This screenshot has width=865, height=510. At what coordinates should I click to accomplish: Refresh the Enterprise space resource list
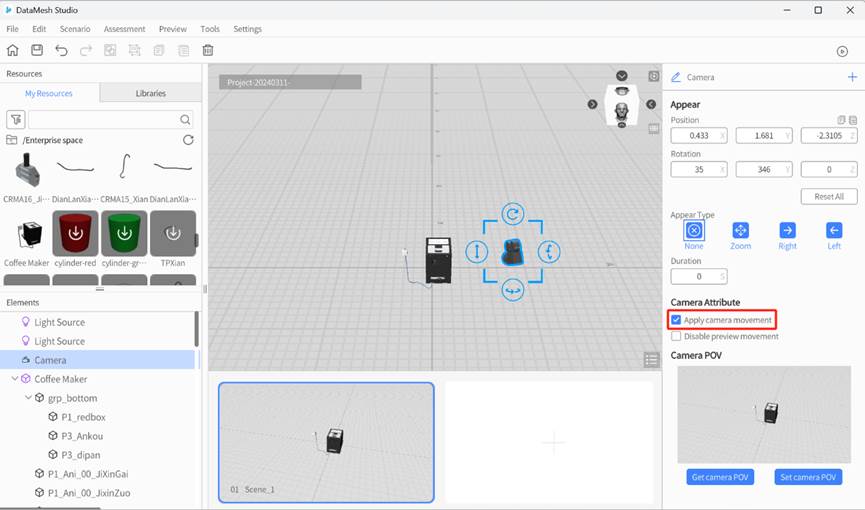pyautogui.click(x=188, y=140)
